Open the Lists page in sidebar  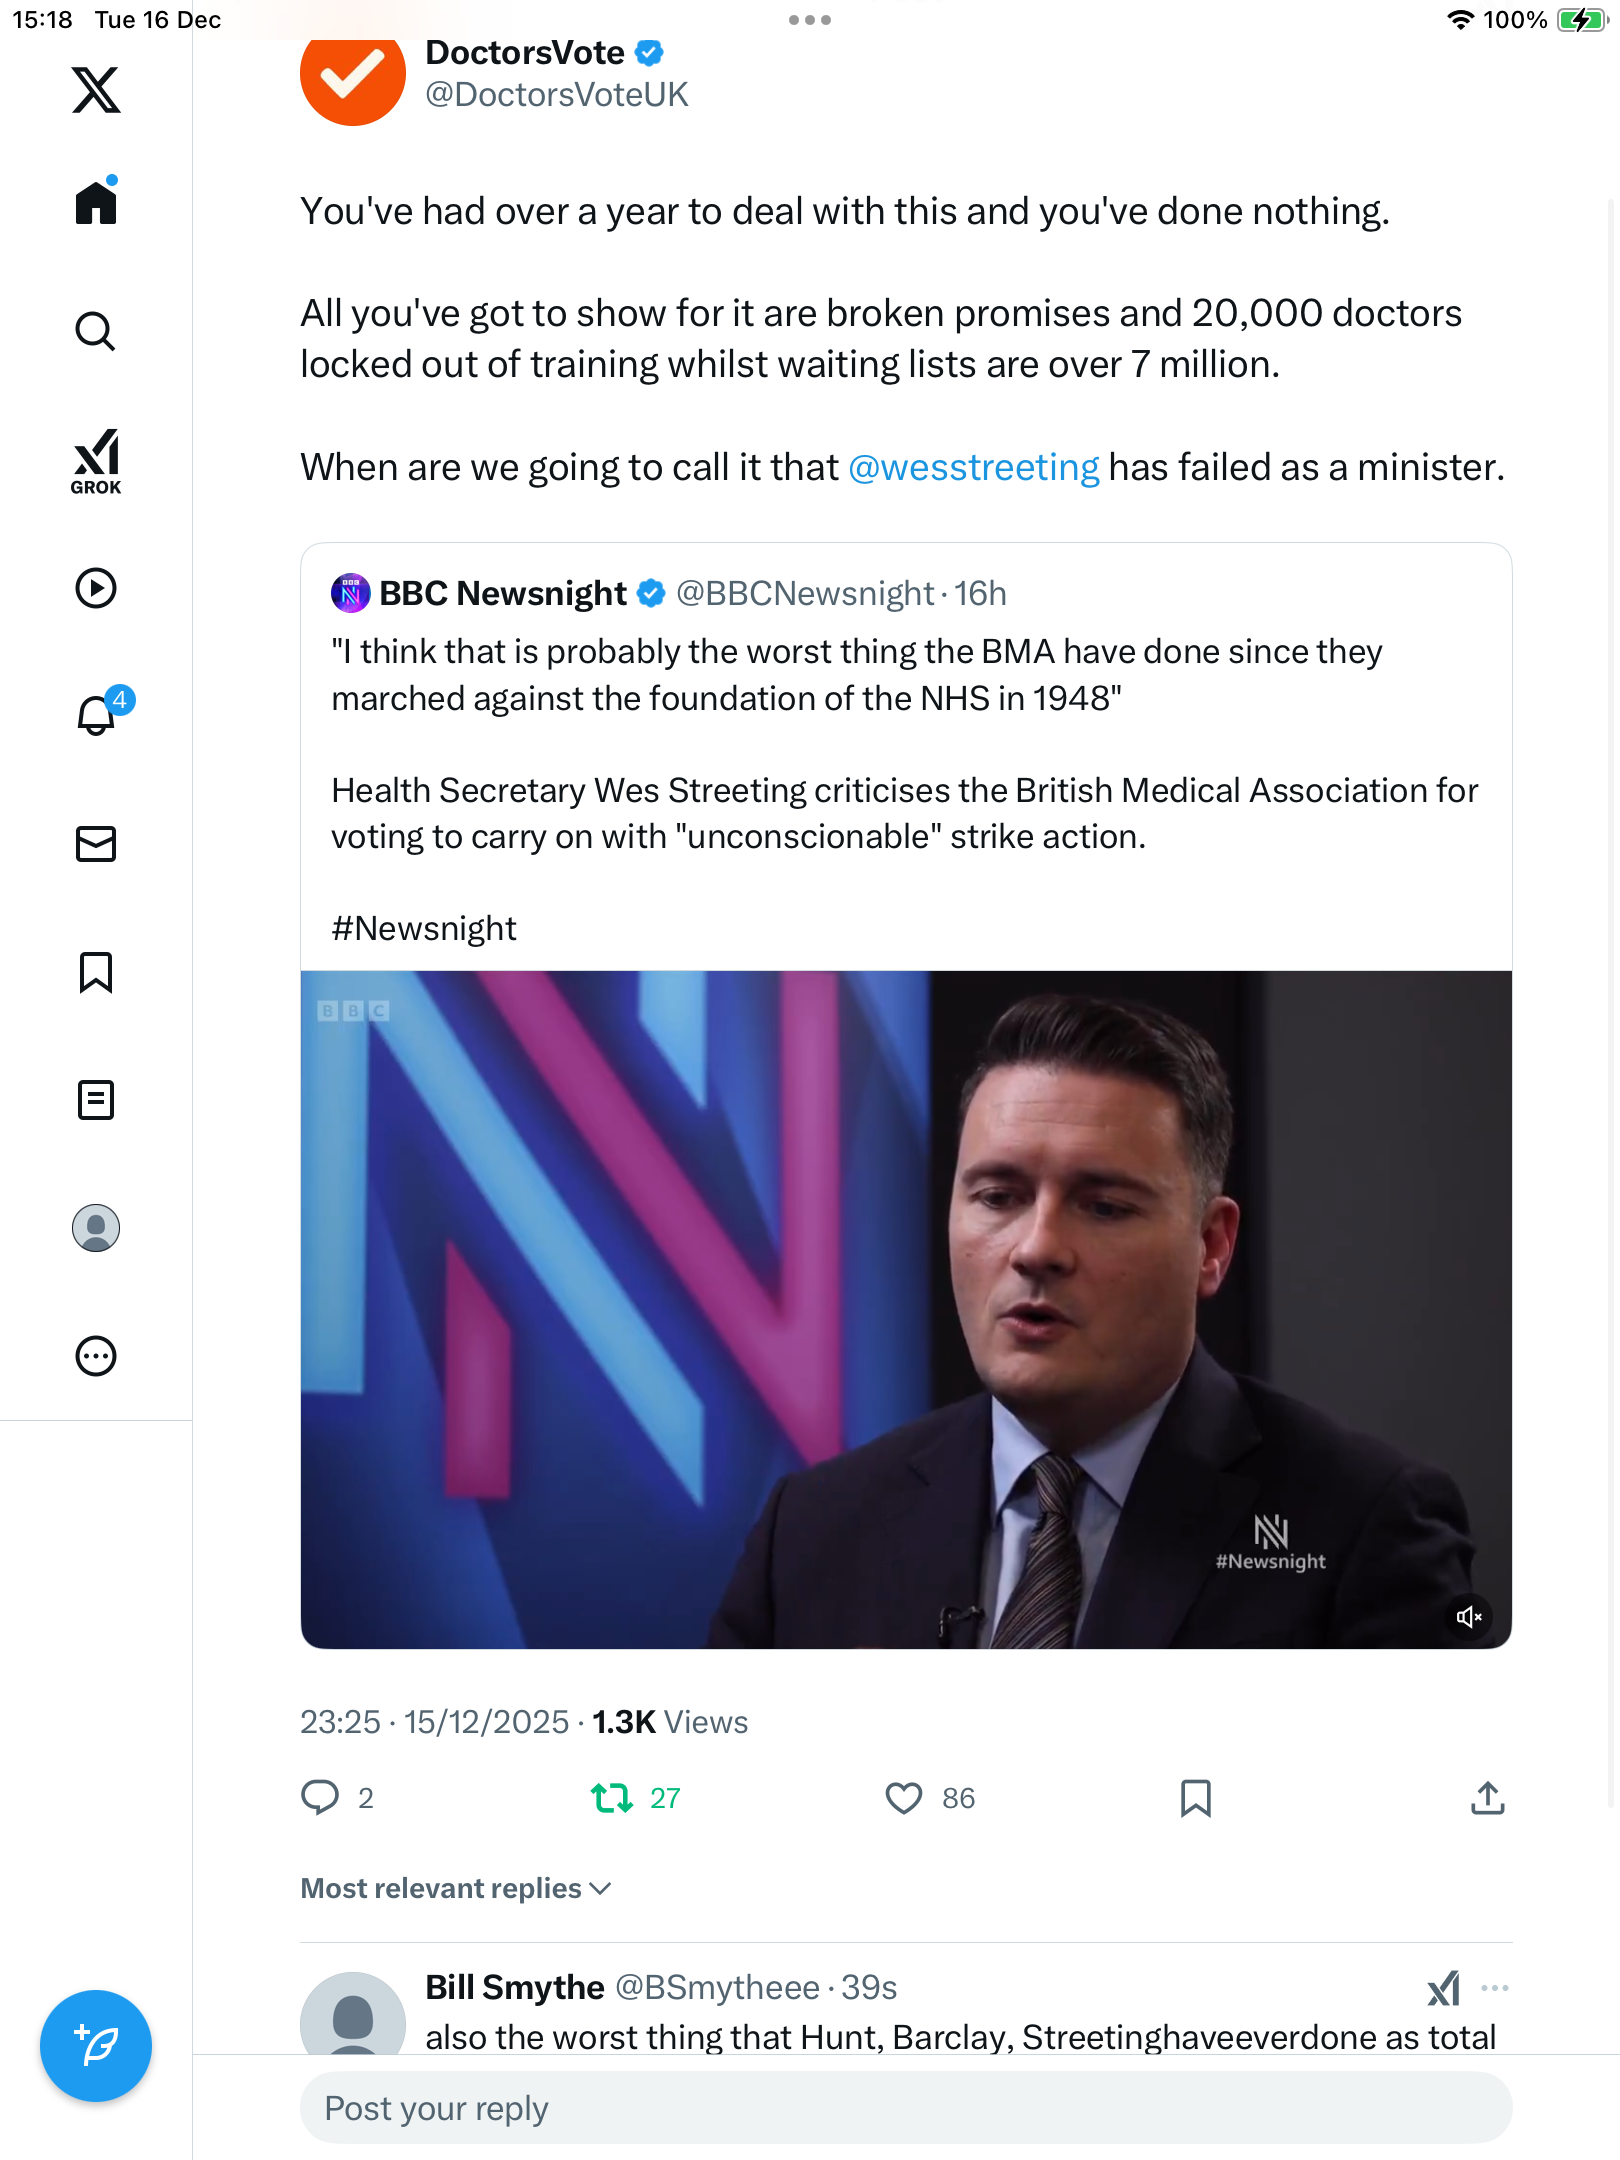click(x=96, y=1100)
